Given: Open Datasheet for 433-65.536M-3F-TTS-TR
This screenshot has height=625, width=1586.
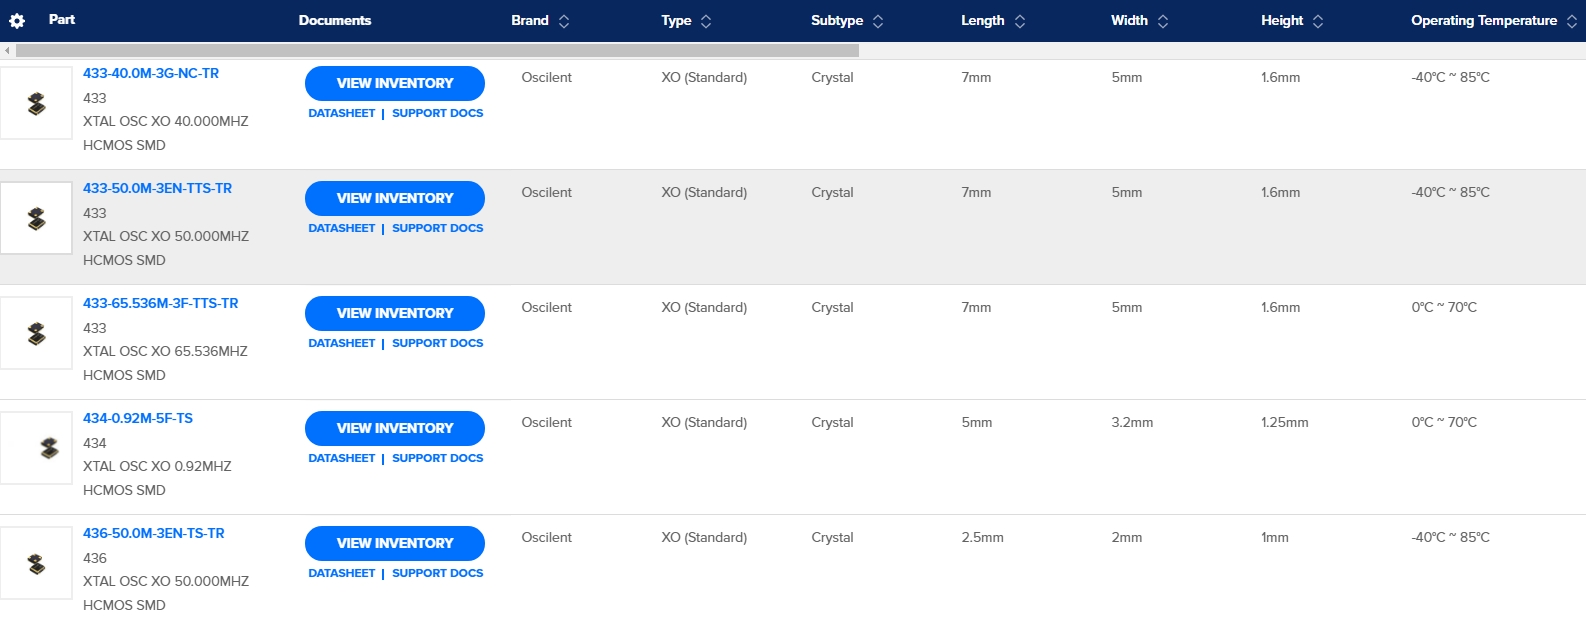Looking at the screenshot, I should point(341,343).
